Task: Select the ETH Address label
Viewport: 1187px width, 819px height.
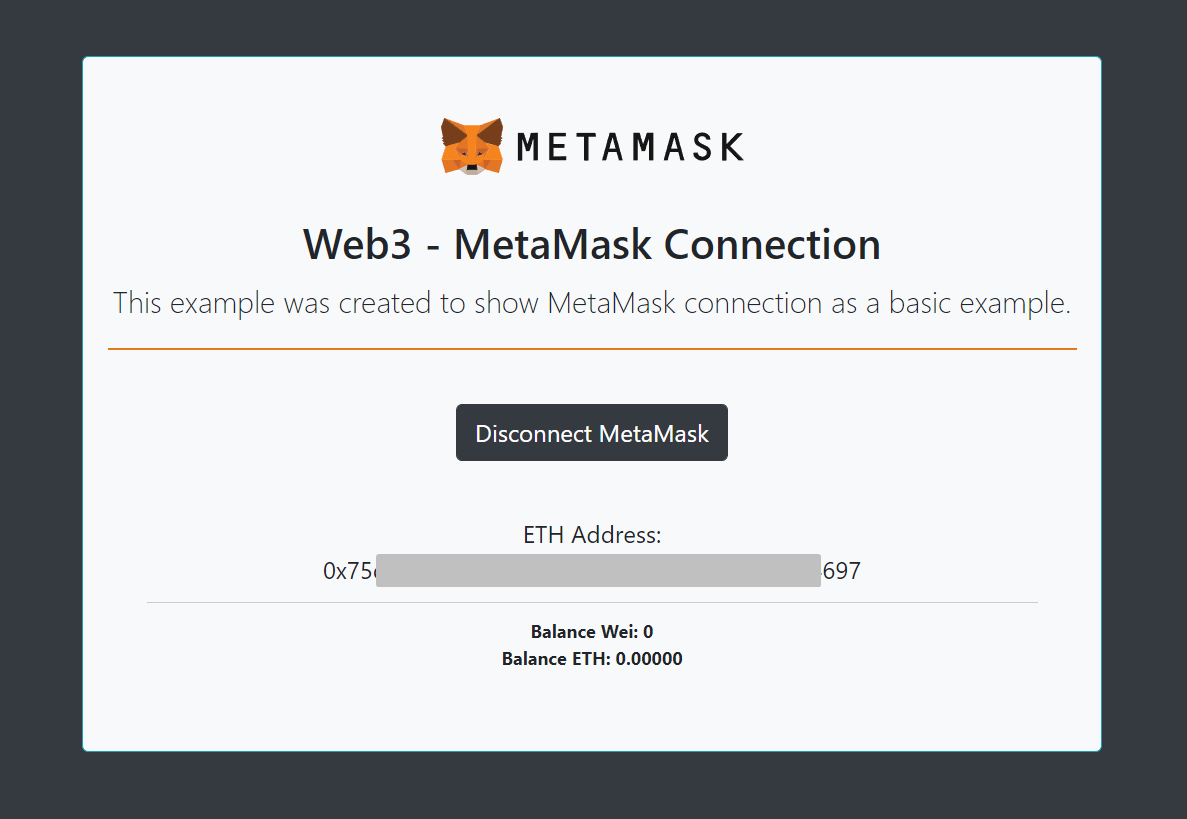Action: tap(591, 535)
